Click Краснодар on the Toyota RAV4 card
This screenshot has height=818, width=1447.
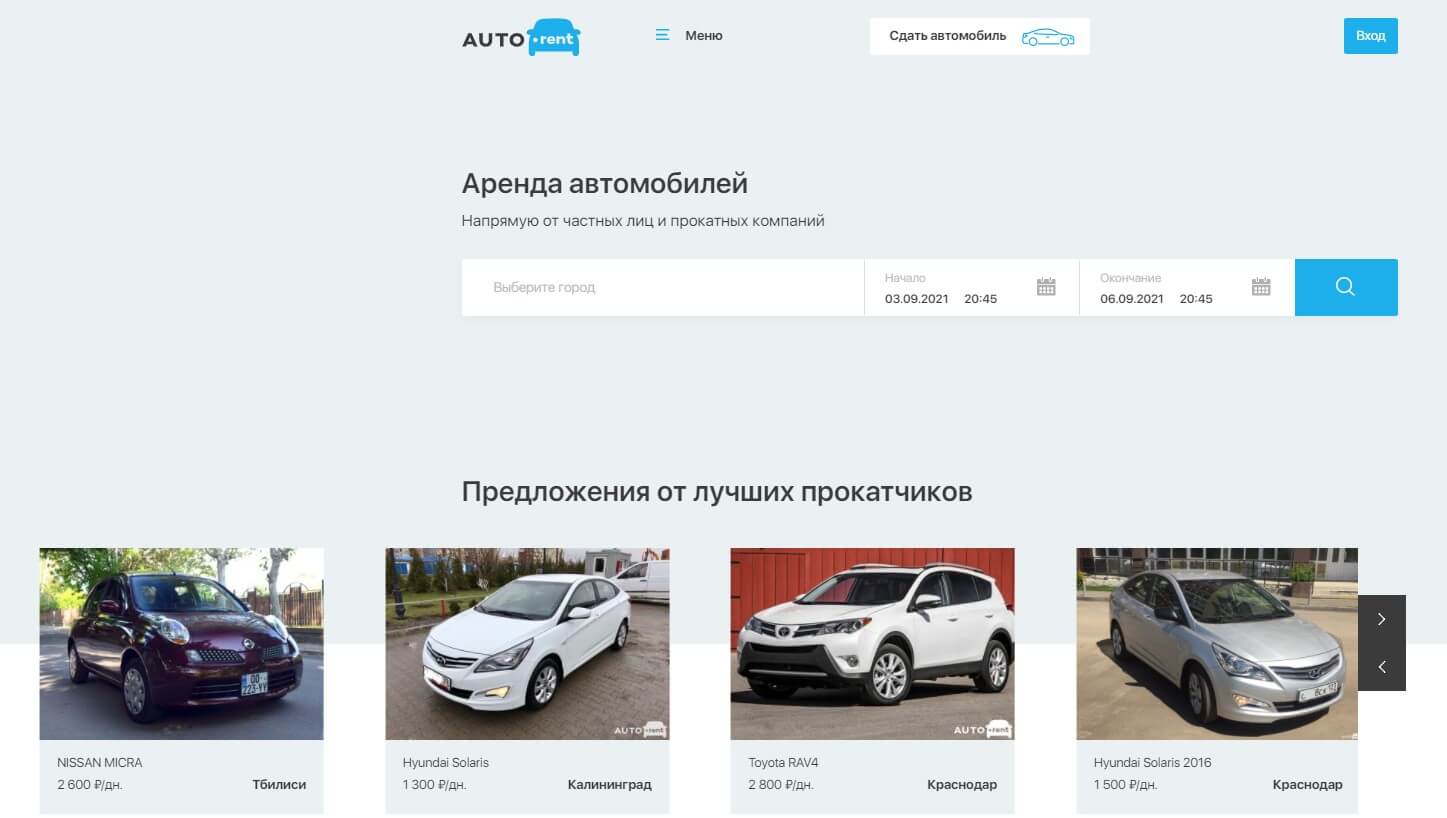point(962,784)
